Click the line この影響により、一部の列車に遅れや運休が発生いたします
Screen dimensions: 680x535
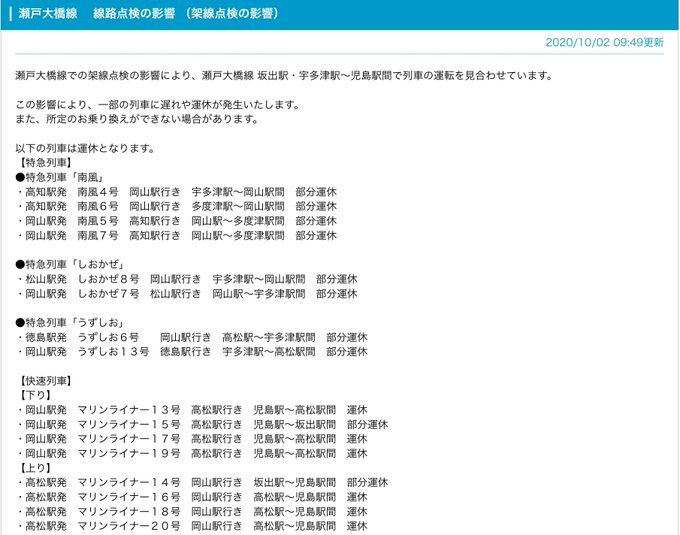[158, 104]
